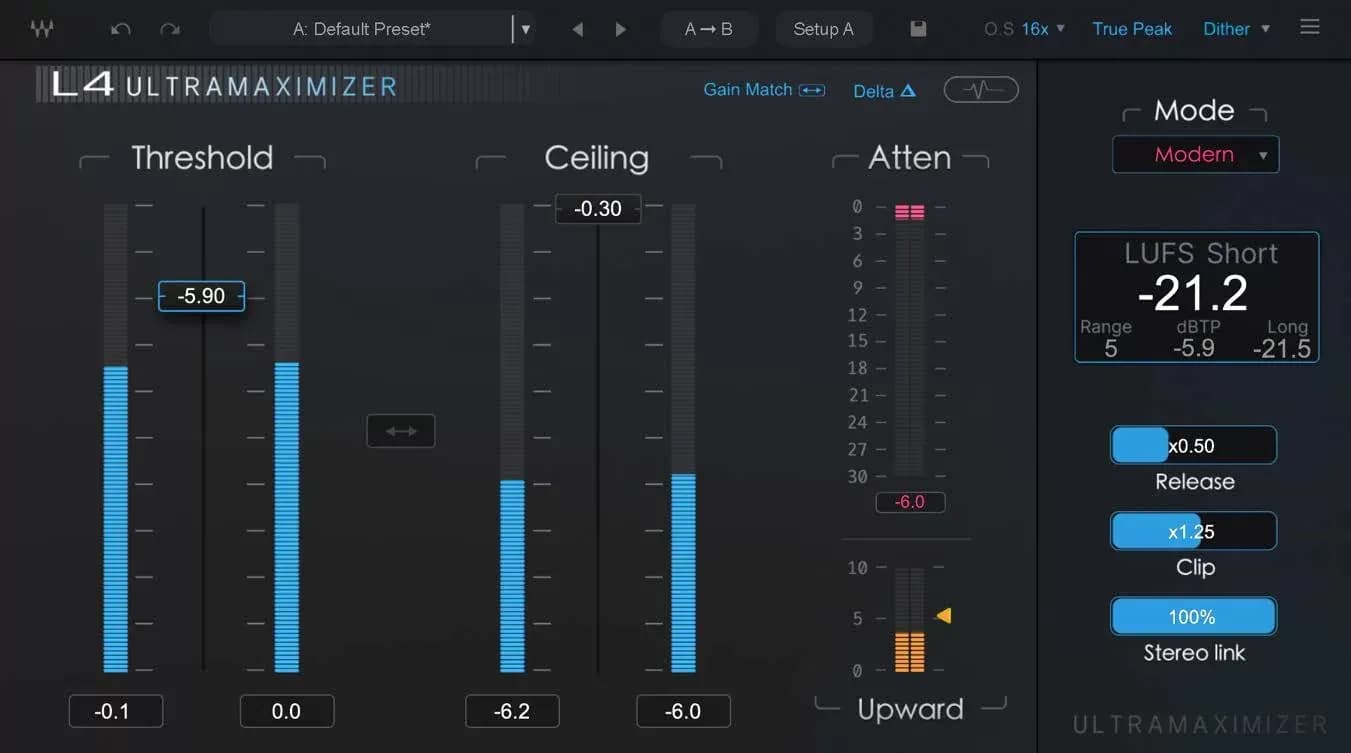Click the Long loudness value -21.5
This screenshot has width=1351, height=753.
pos(1282,348)
